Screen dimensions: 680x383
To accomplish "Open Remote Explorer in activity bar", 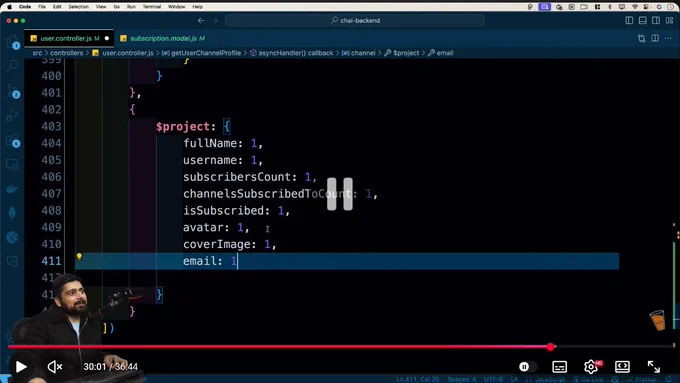I will (13, 164).
